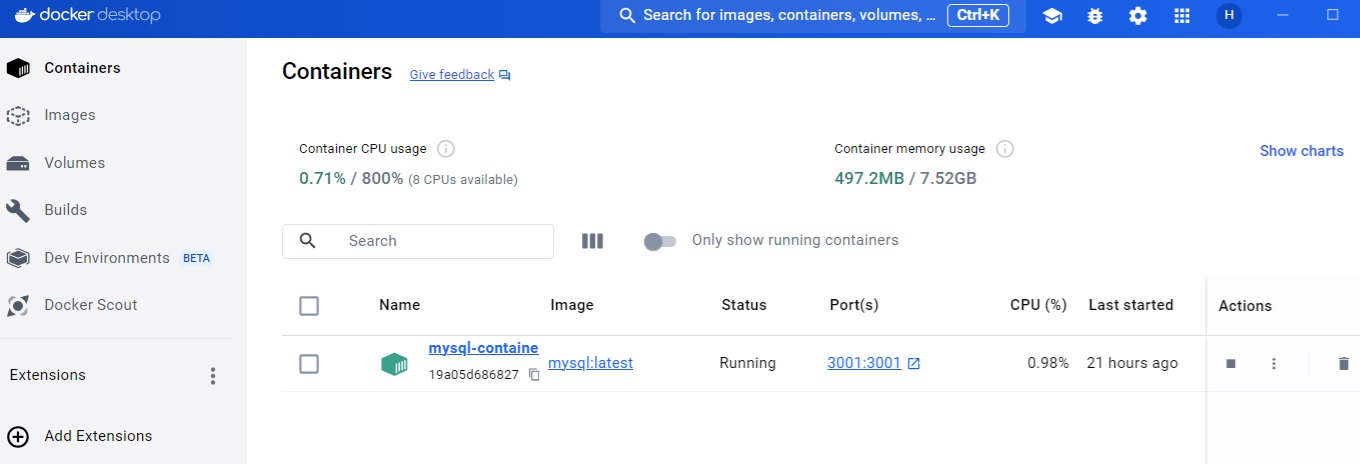The height and width of the screenshot is (464, 1360).
Task: Toggle Only show running containers switch
Action: (x=660, y=241)
